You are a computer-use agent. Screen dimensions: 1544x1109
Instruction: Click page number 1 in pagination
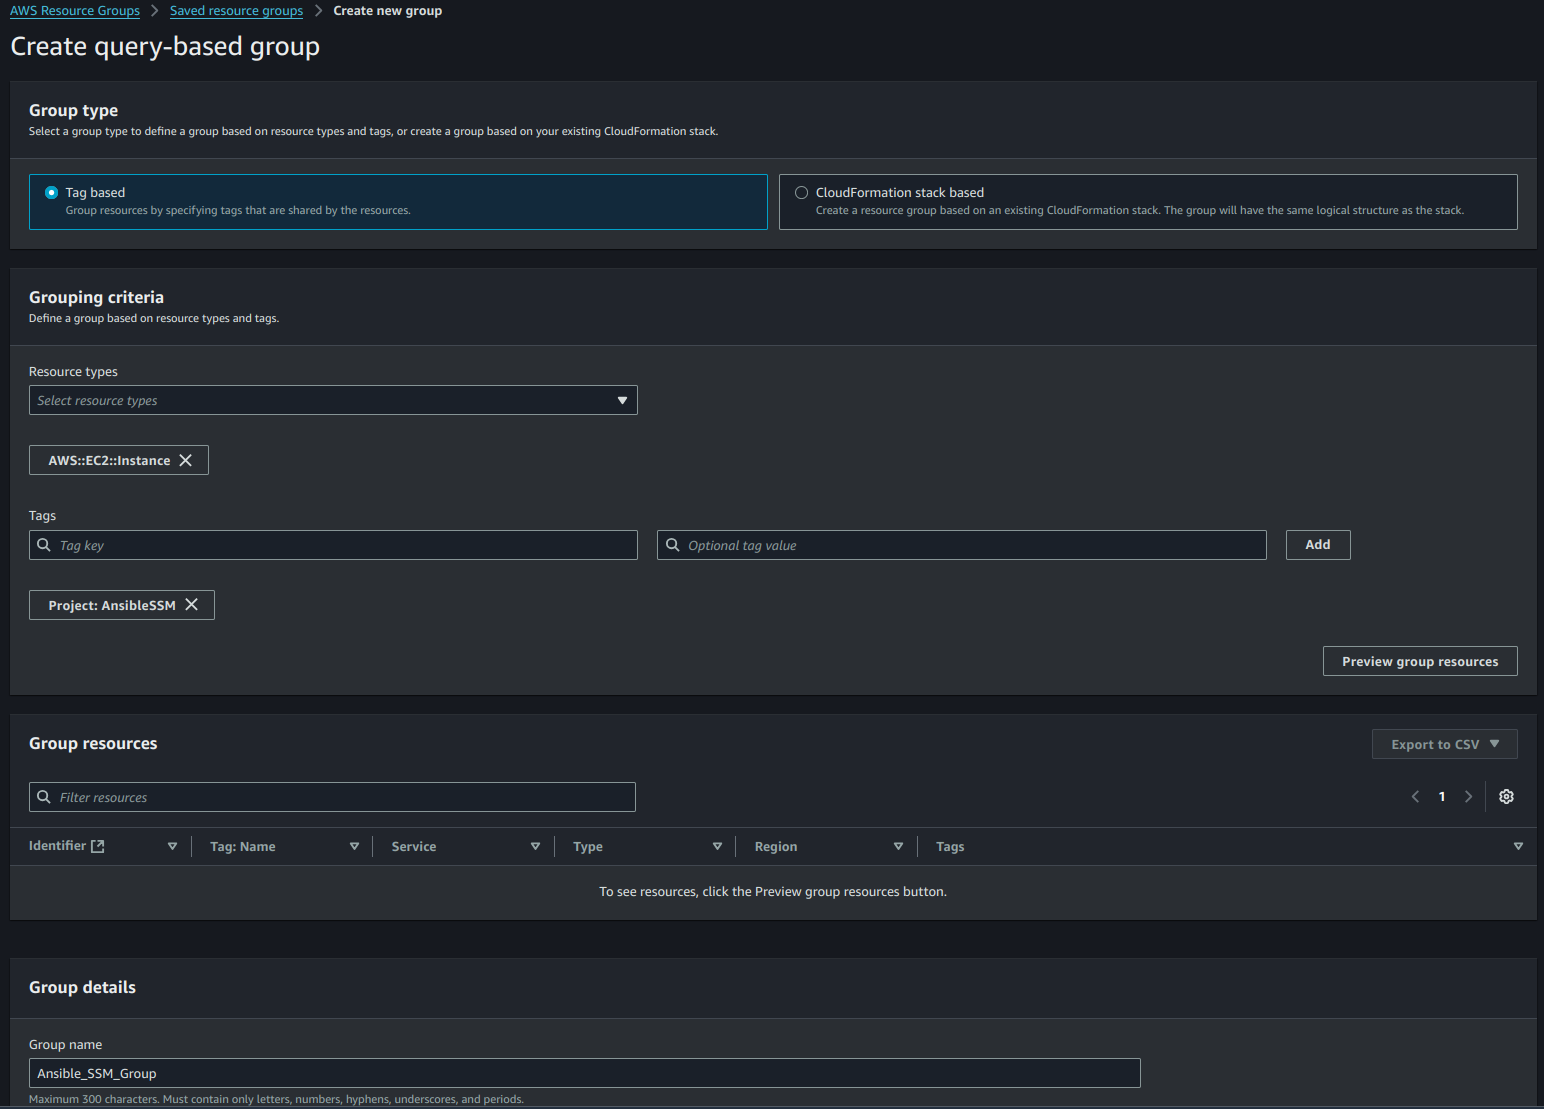(x=1442, y=797)
